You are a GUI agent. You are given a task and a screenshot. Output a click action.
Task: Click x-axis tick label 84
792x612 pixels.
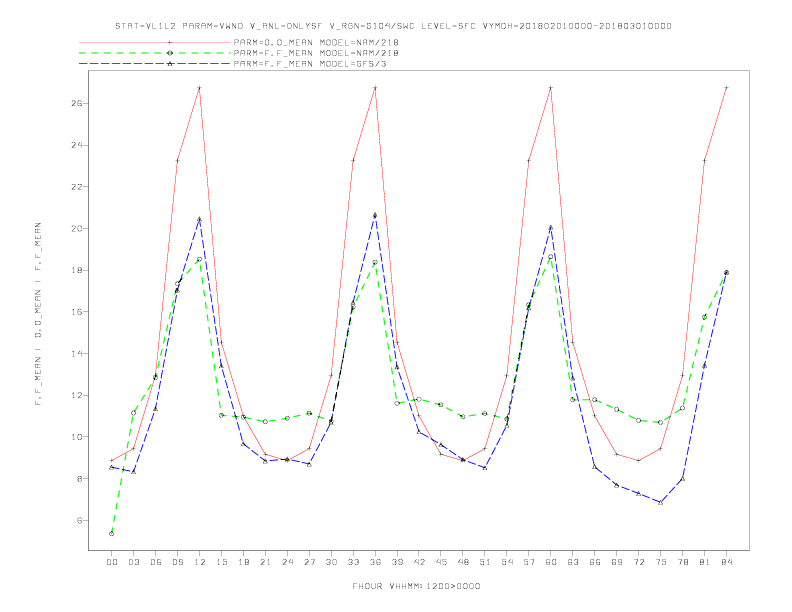pyautogui.click(x=726, y=562)
